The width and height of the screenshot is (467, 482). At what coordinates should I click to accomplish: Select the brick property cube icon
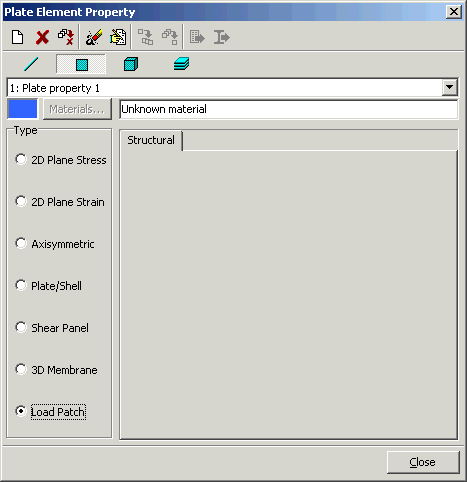pyautogui.click(x=131, y=64)
